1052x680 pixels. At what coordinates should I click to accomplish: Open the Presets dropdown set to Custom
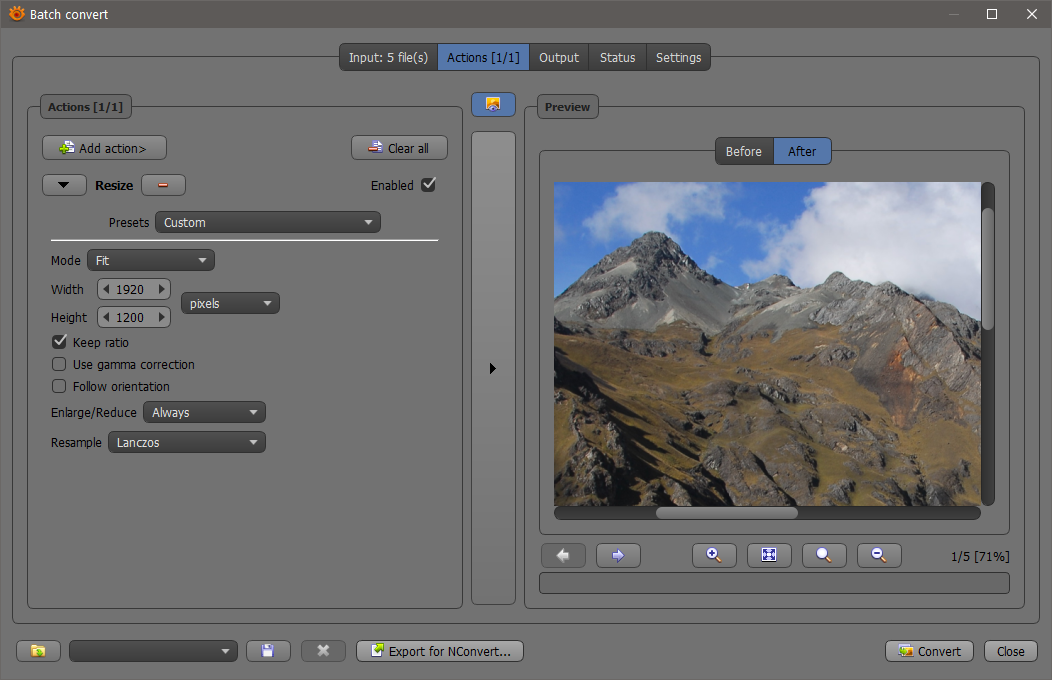click(x=267, y=222)
